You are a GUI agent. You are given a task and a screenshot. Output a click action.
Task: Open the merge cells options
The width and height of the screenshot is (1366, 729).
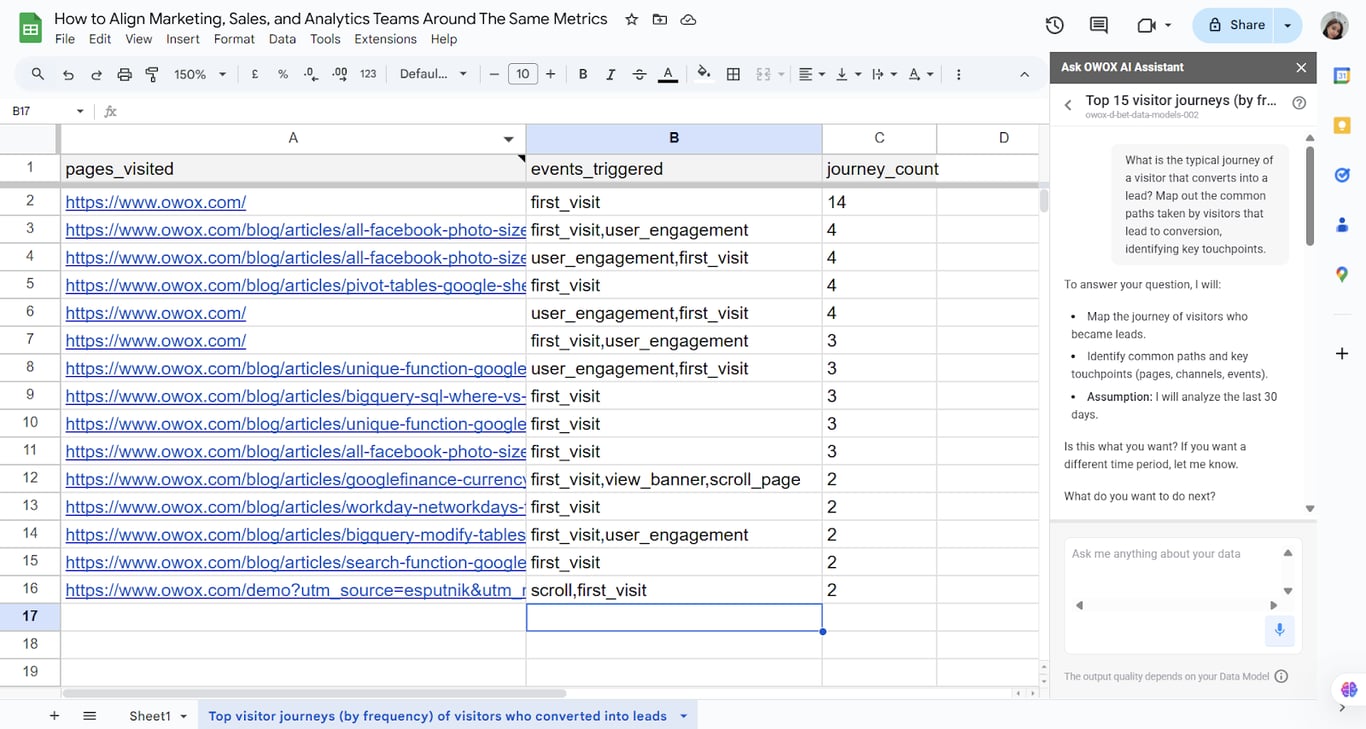768,74
